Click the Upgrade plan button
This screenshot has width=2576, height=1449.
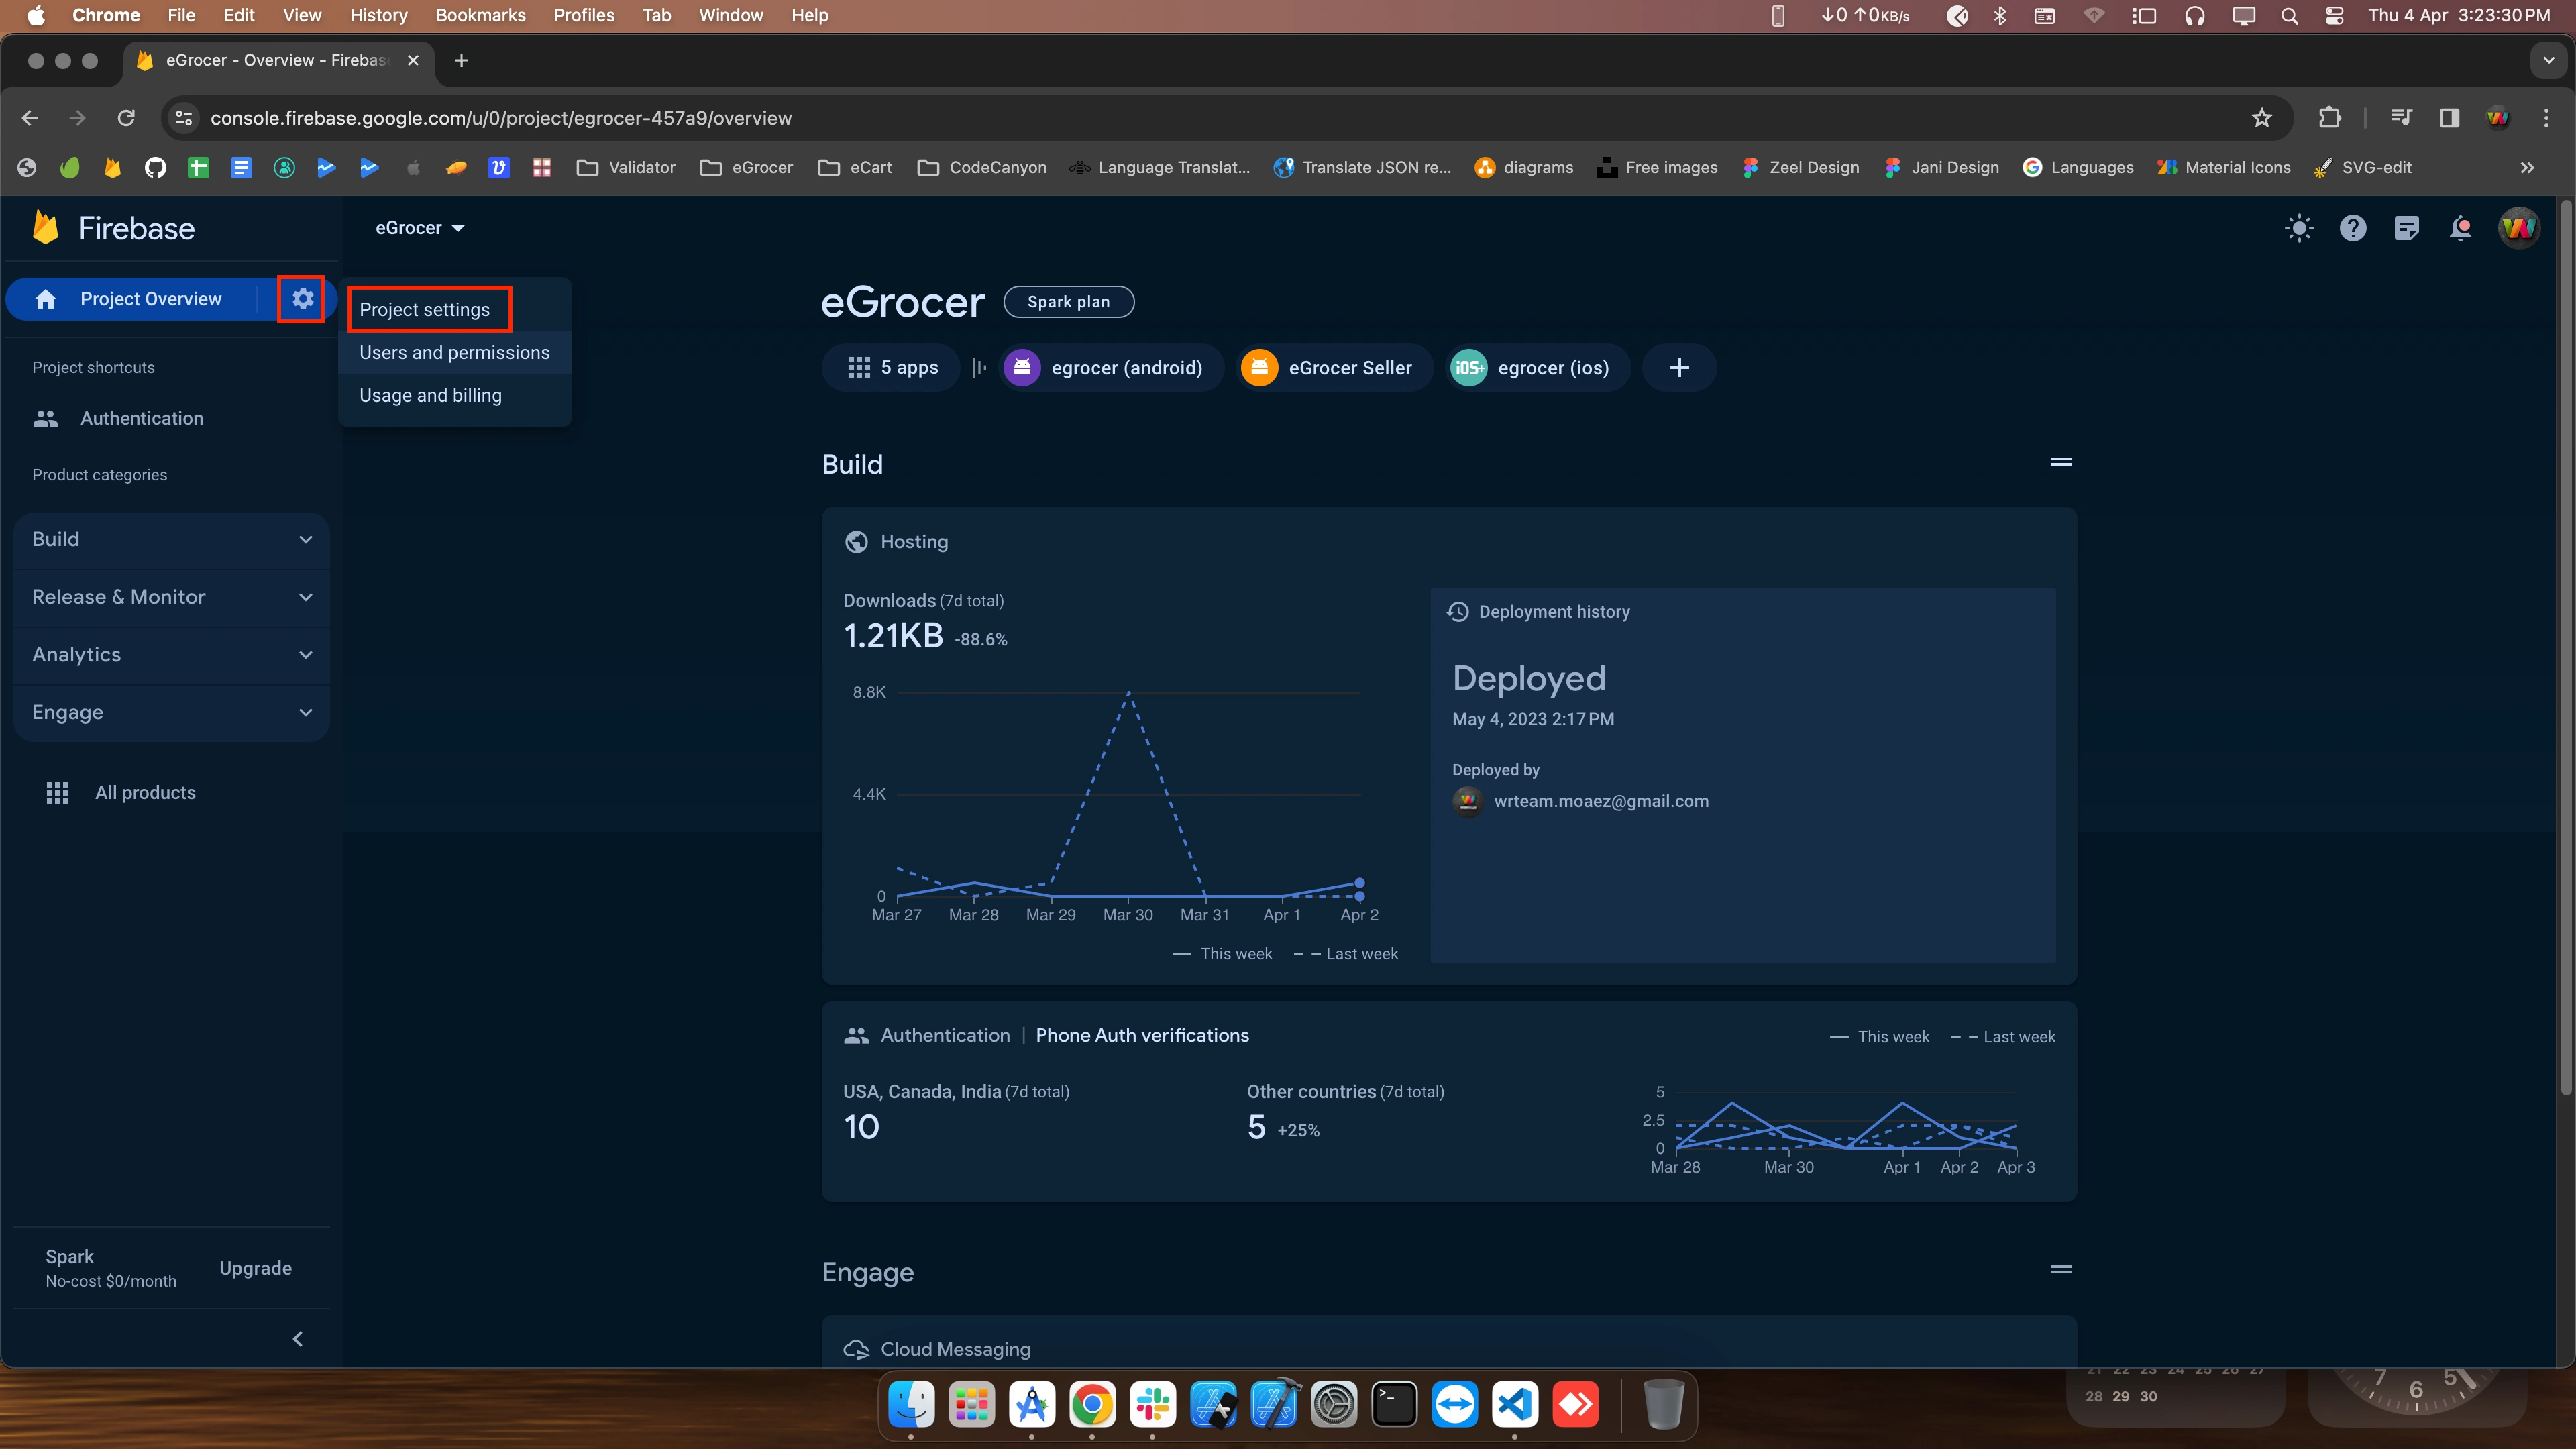255,1268
